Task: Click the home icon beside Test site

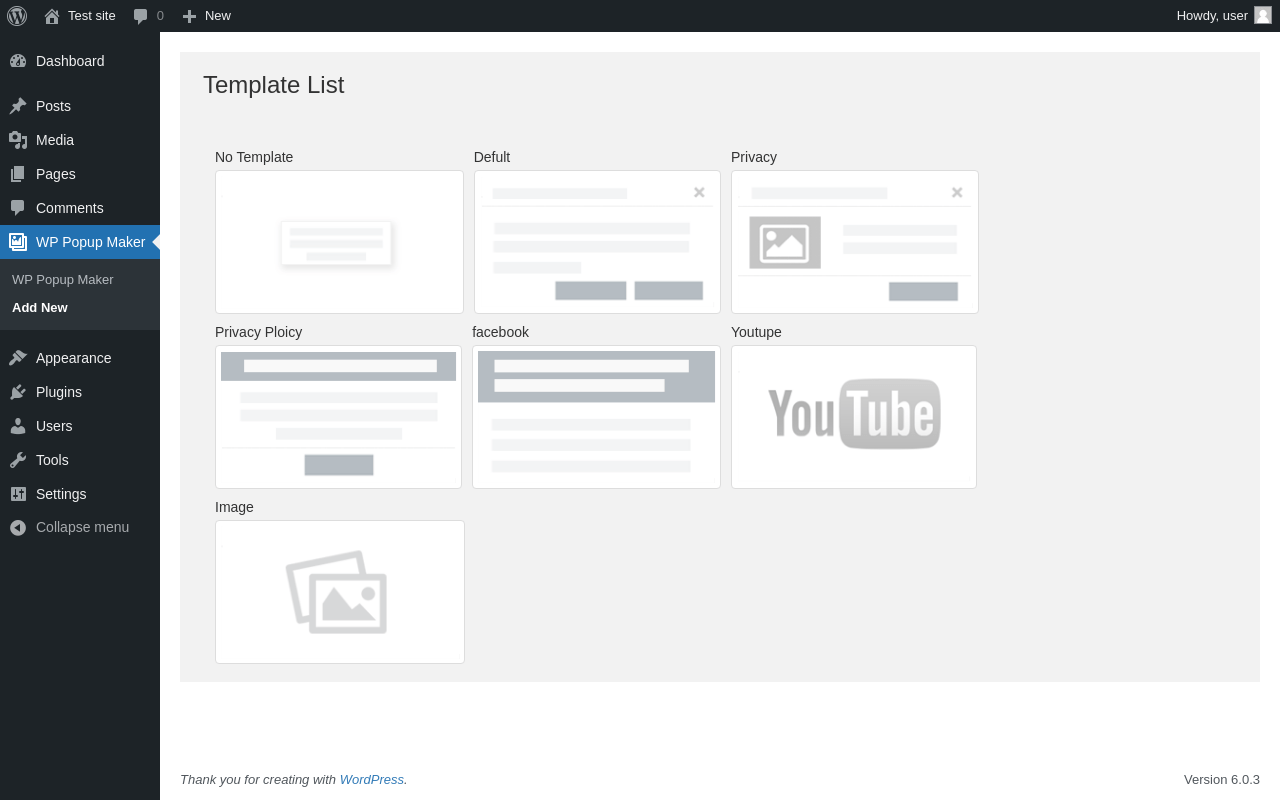Action: (52, 16)
